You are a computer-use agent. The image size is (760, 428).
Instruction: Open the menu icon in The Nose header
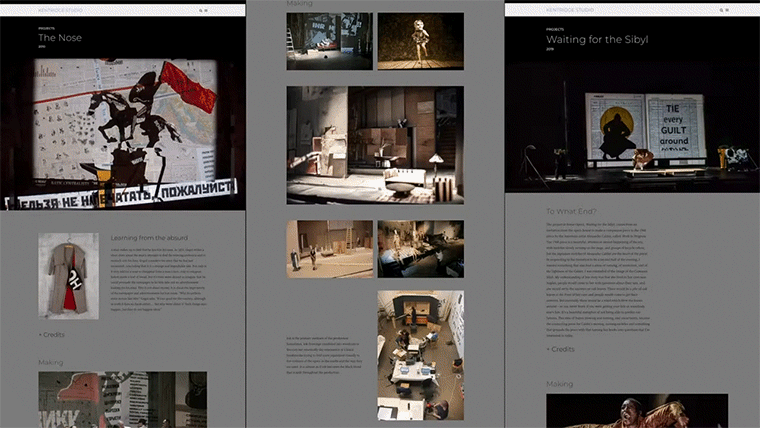pos(206,10)
